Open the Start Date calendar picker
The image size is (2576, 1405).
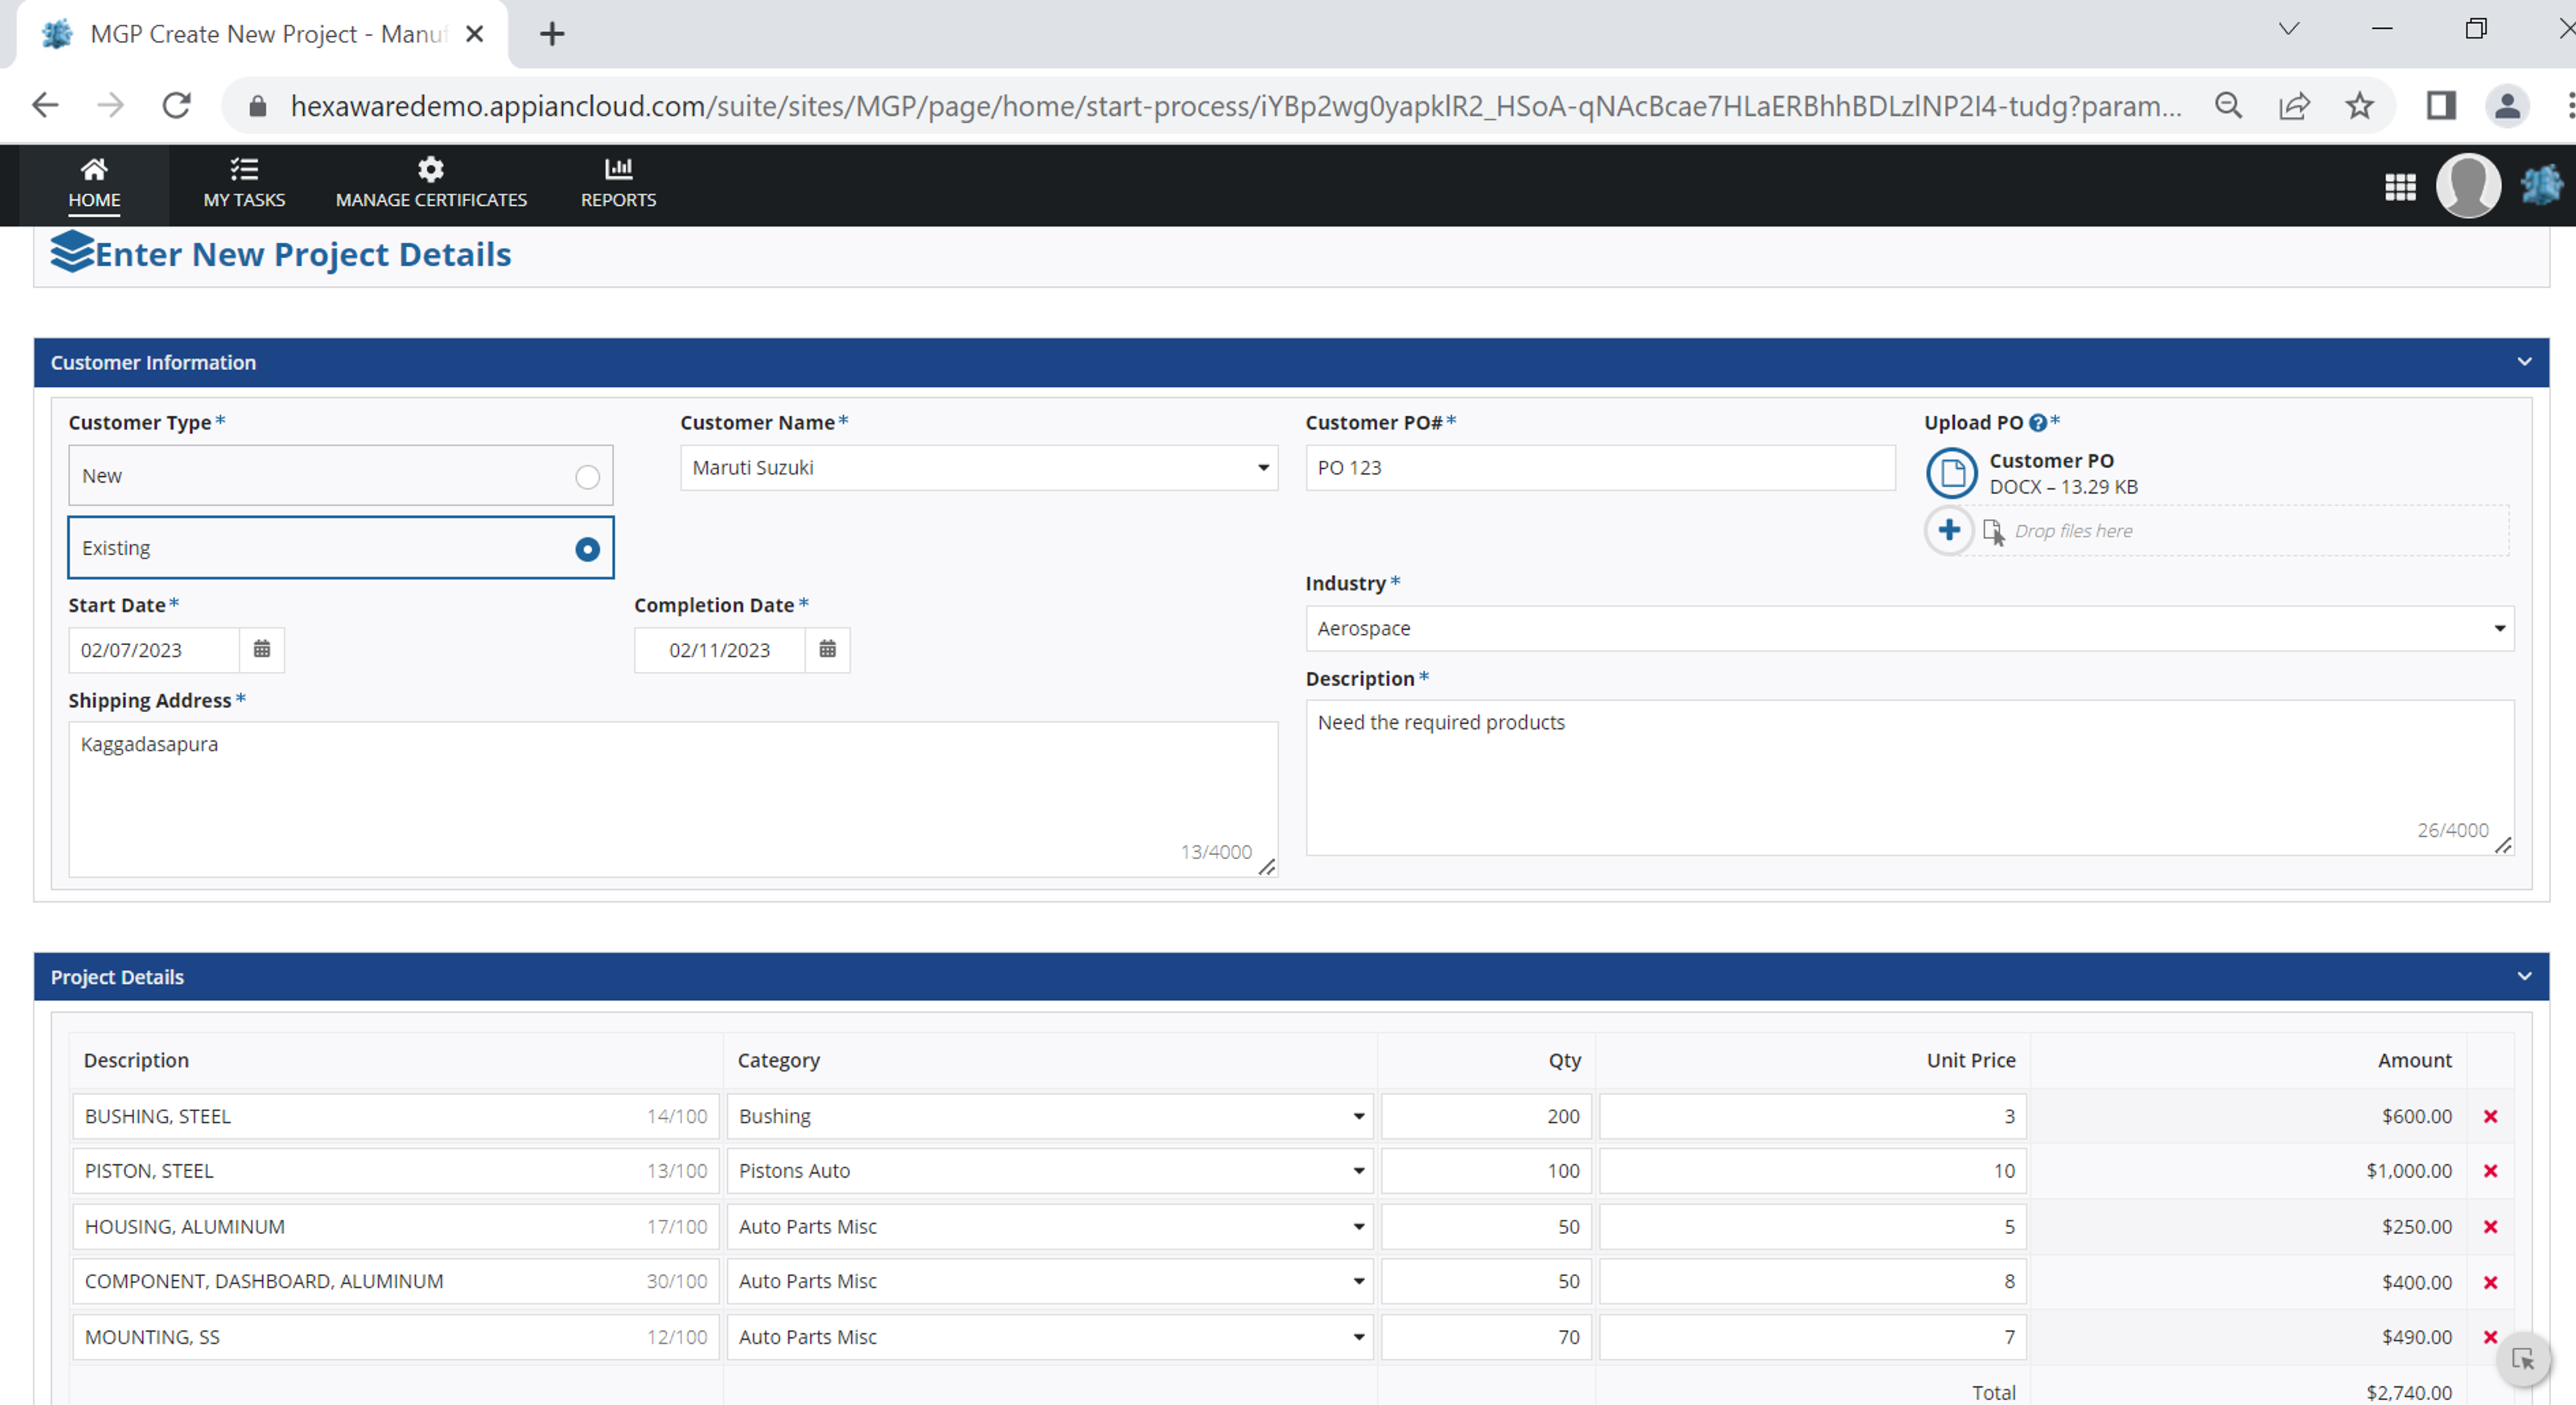click(x=262, y=650)
